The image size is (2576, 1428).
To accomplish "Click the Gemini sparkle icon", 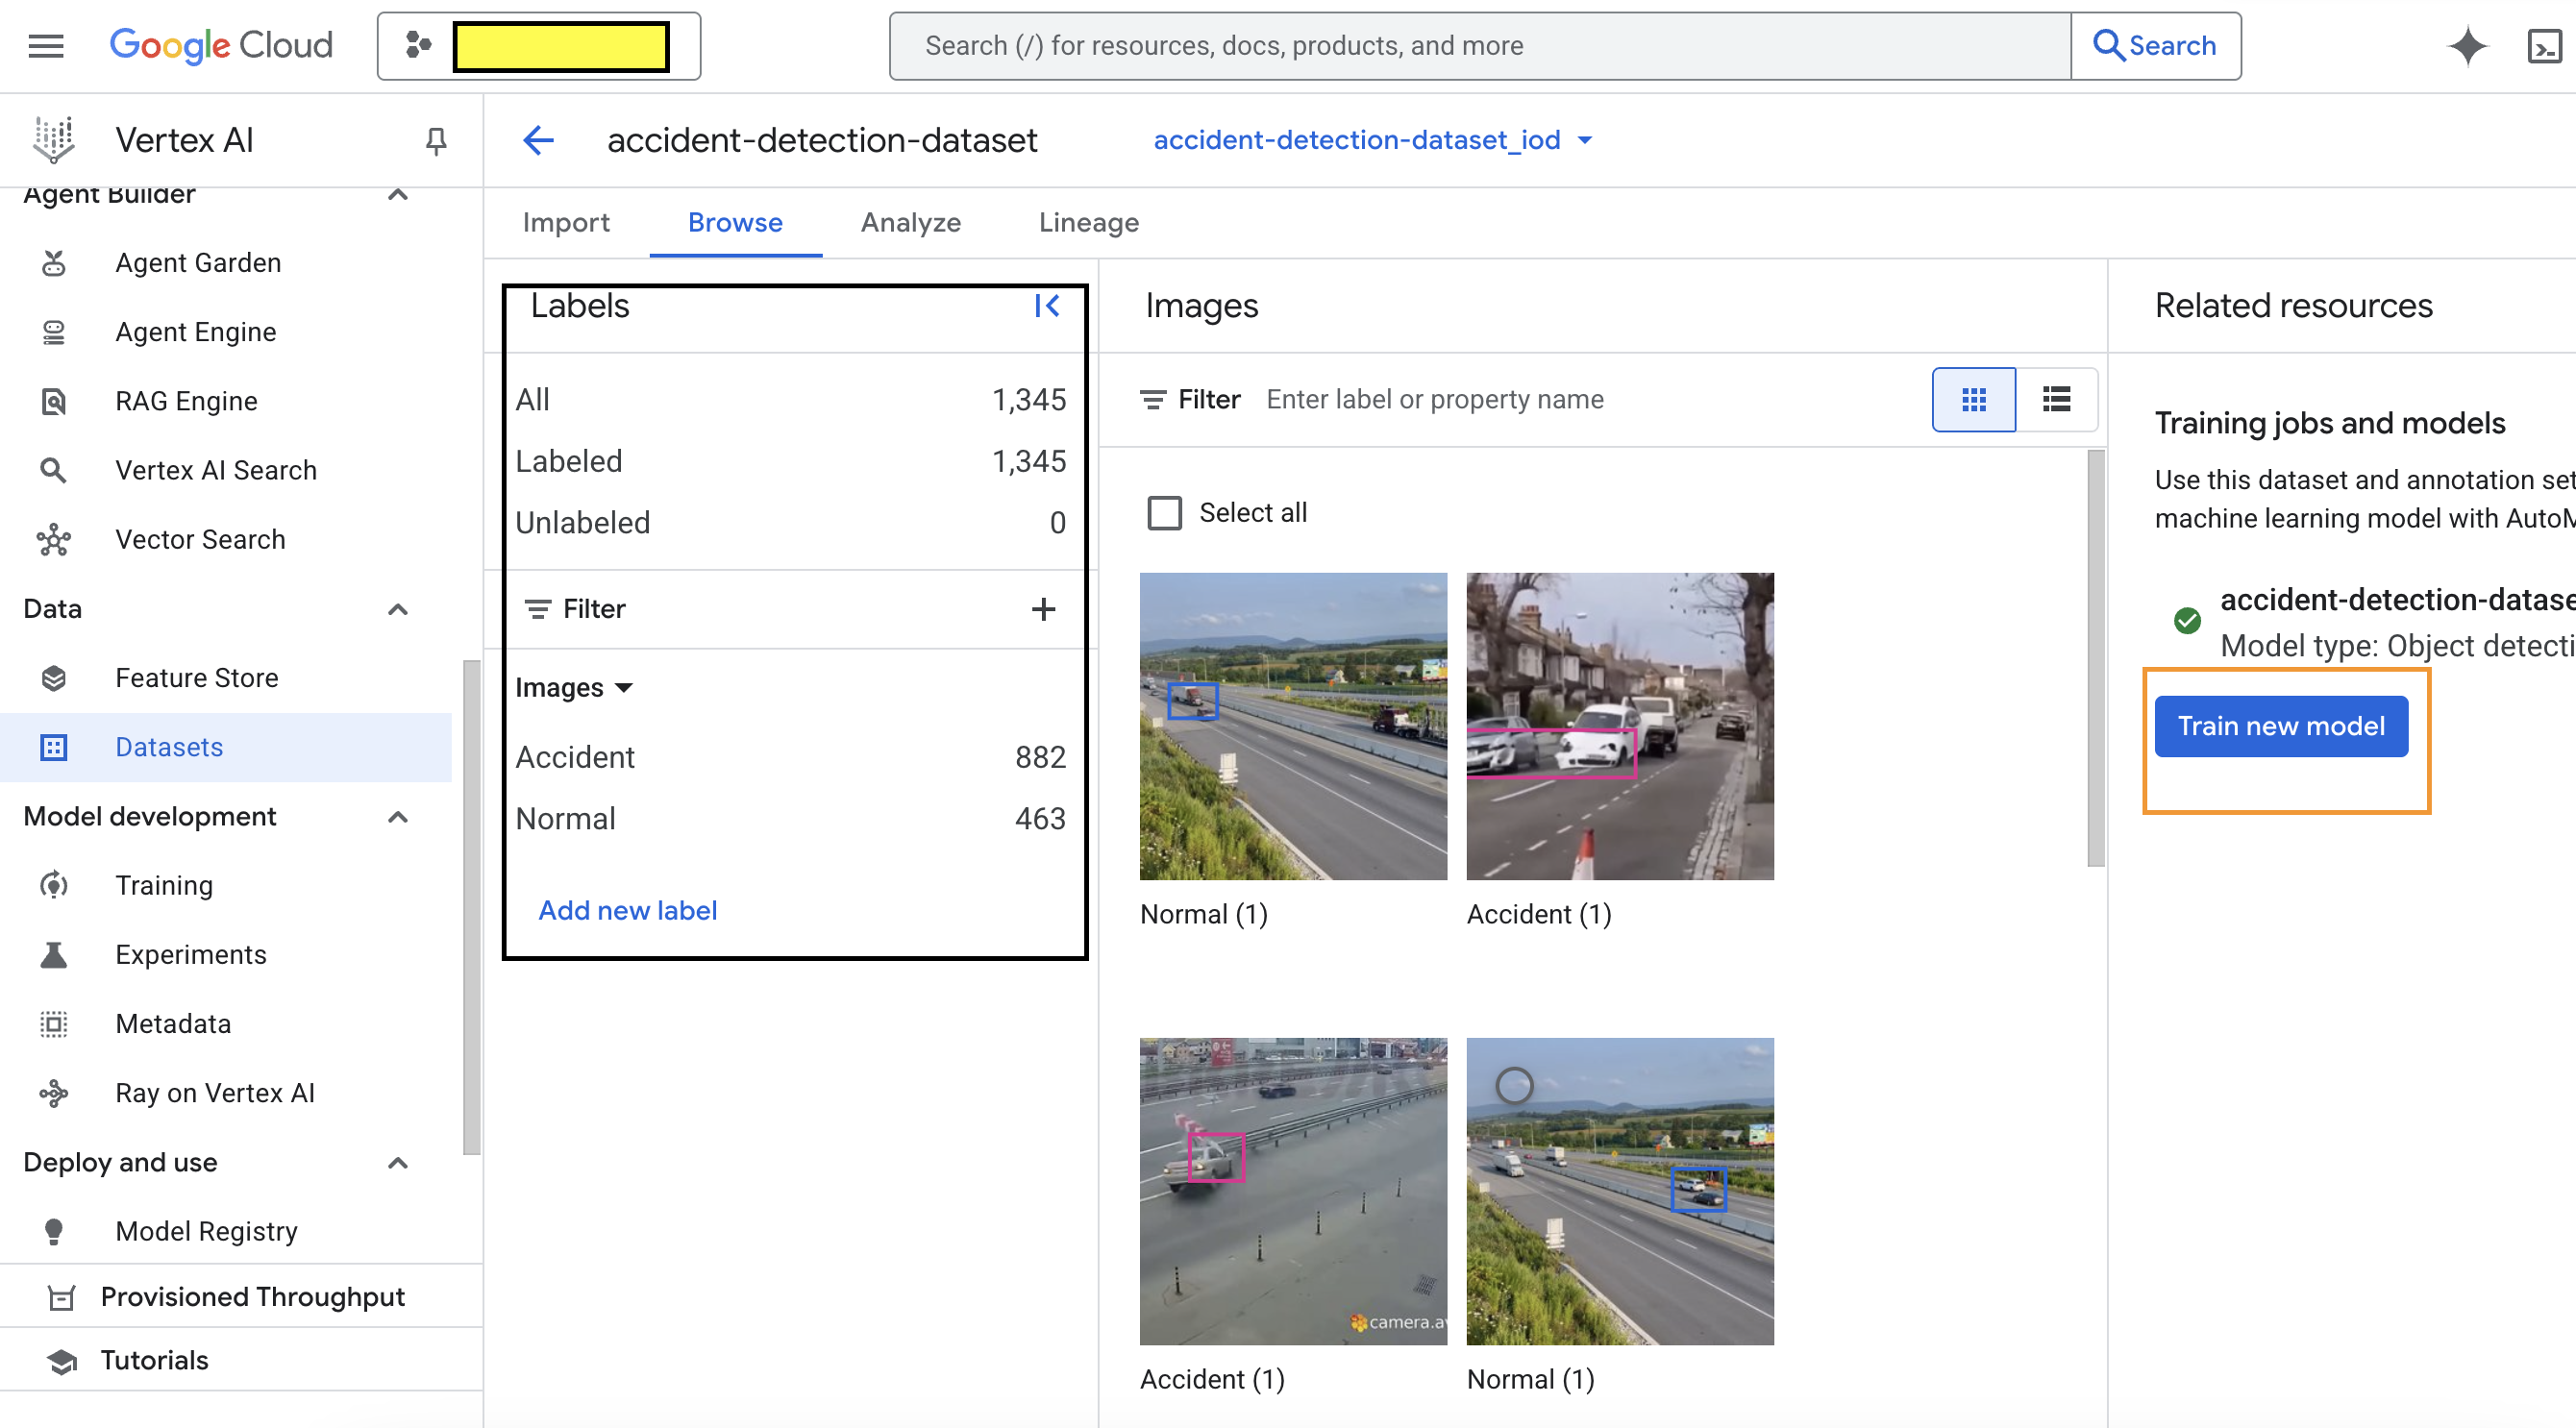I will coord(2467,46).
